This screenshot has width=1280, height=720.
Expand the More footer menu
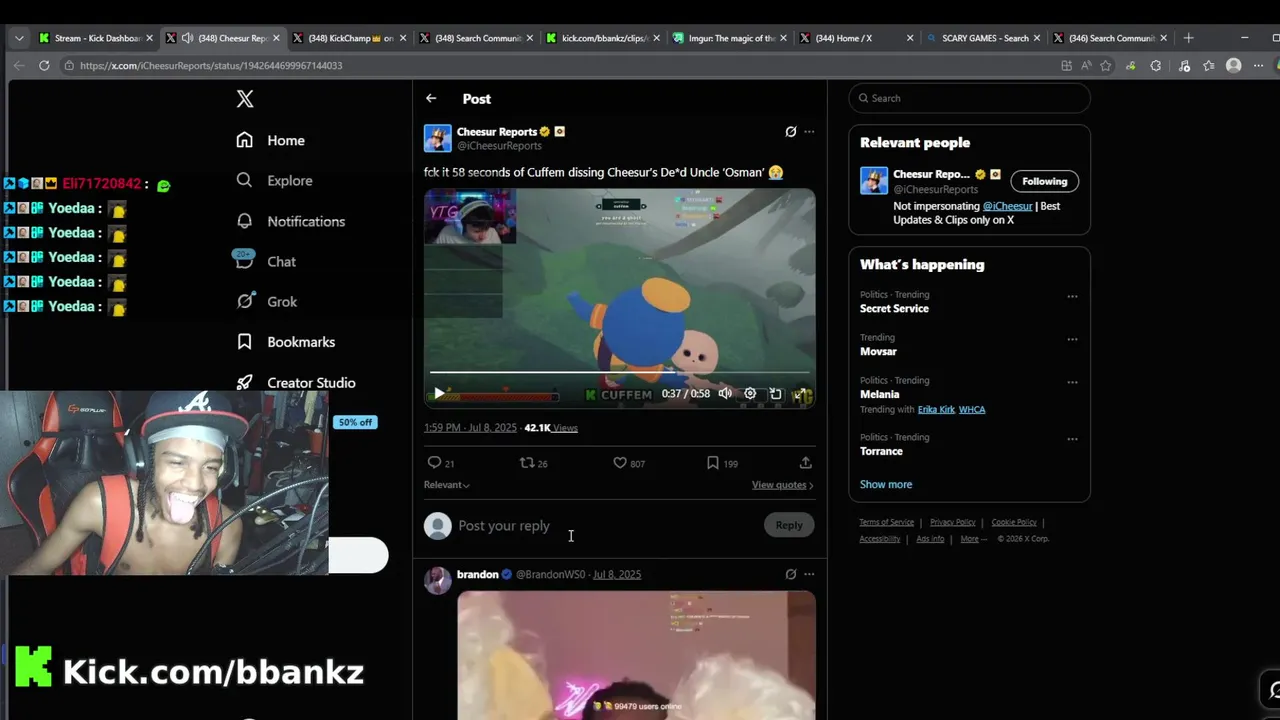click(974, 539)
